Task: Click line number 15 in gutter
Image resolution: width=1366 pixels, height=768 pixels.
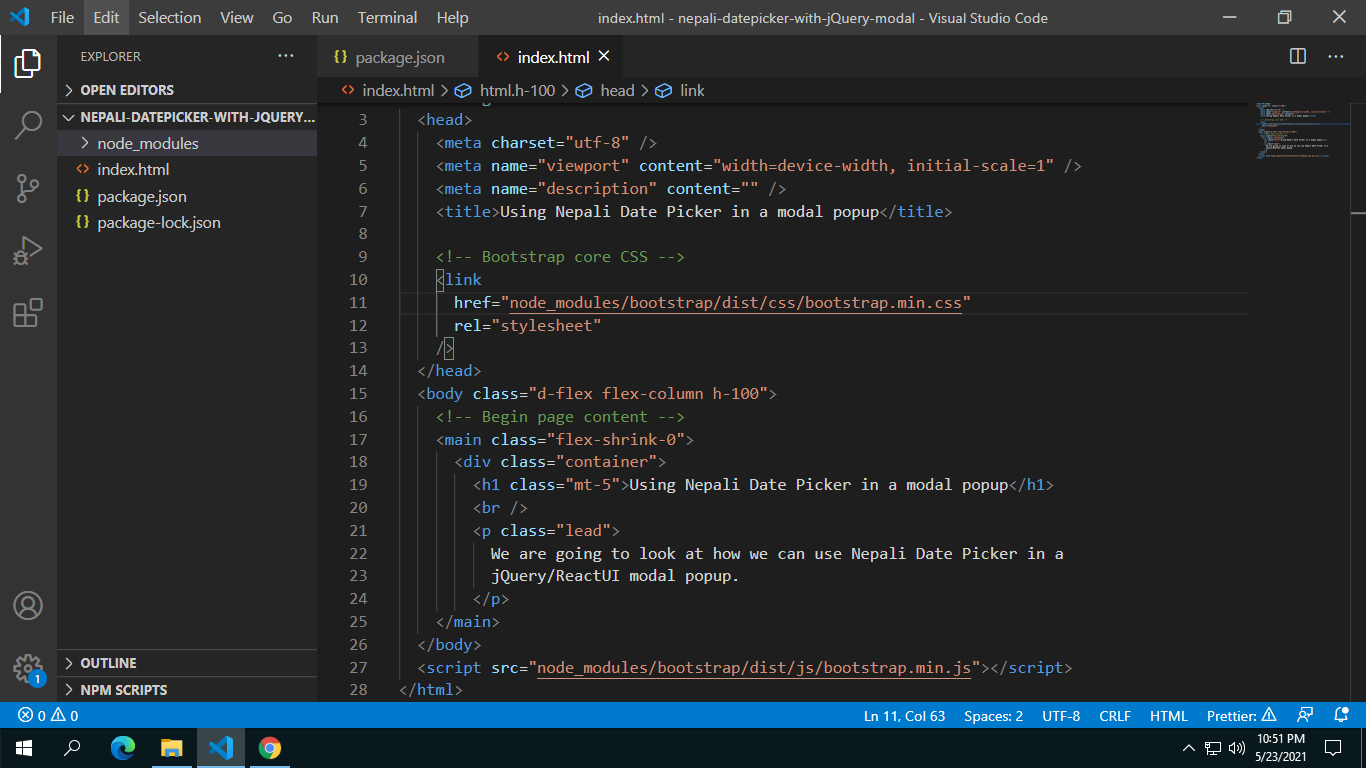Action: 357,394
